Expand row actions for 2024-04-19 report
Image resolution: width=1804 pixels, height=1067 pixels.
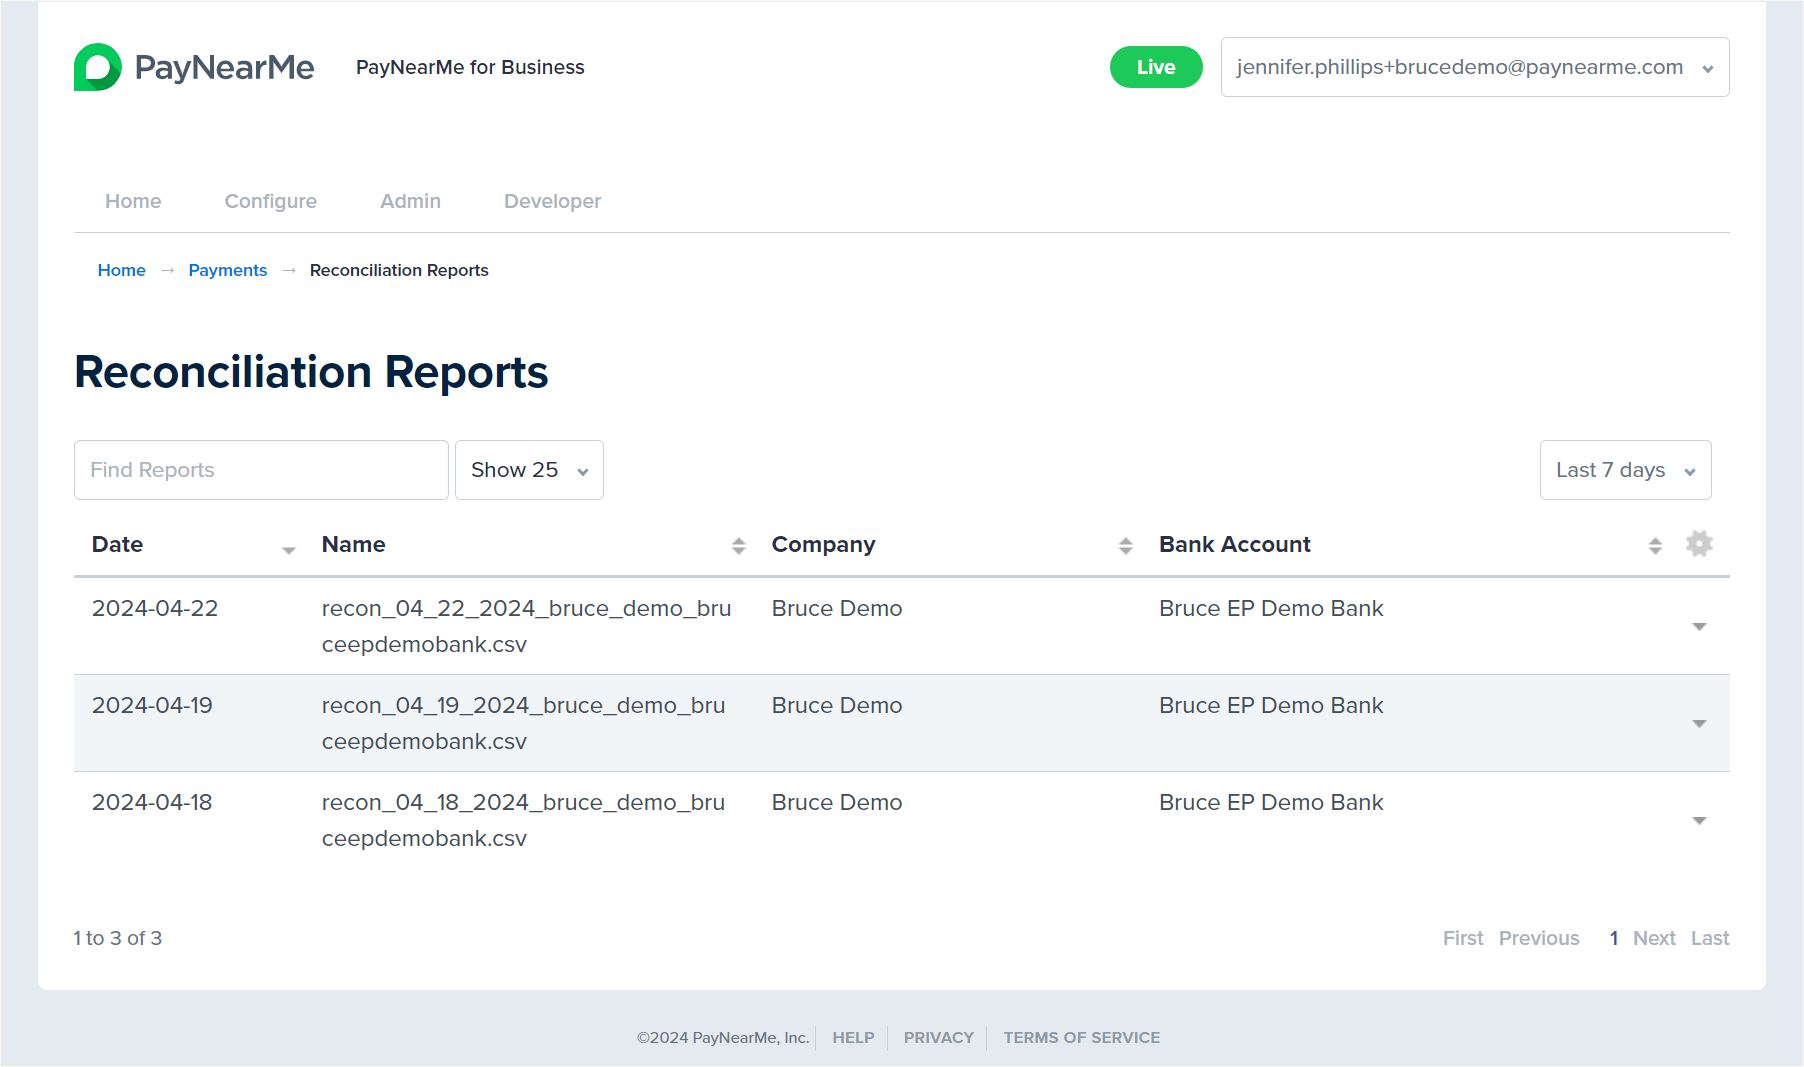(1699, 724)
